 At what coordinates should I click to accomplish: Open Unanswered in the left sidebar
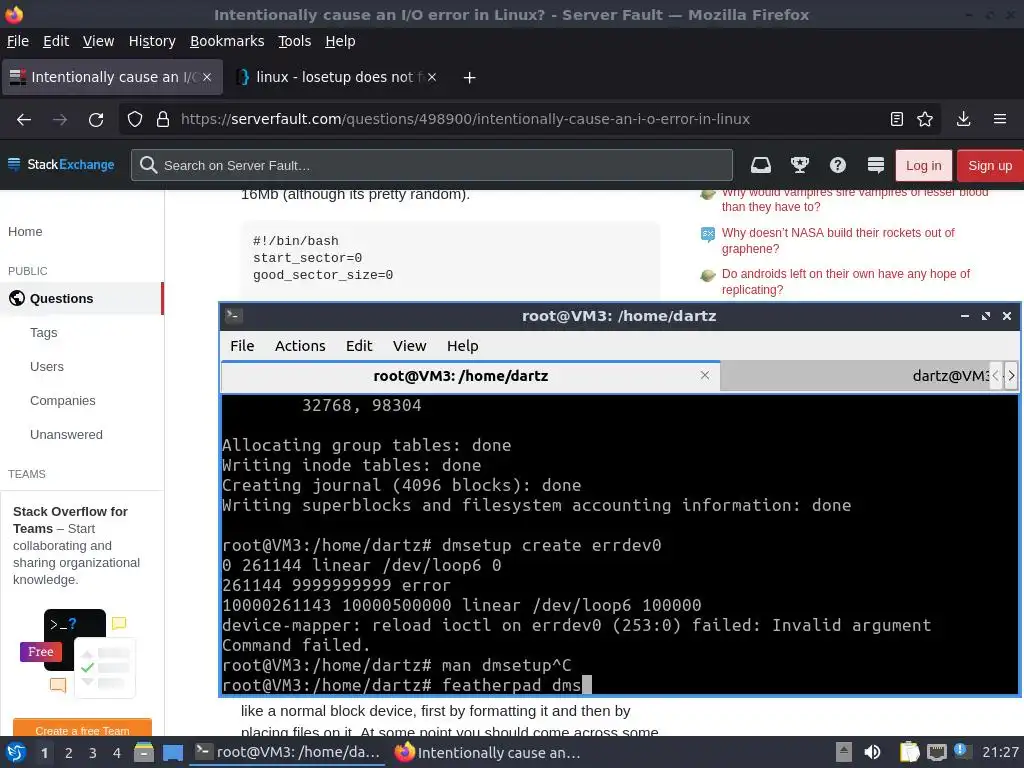pyautogui.click(x=66, y=434)
